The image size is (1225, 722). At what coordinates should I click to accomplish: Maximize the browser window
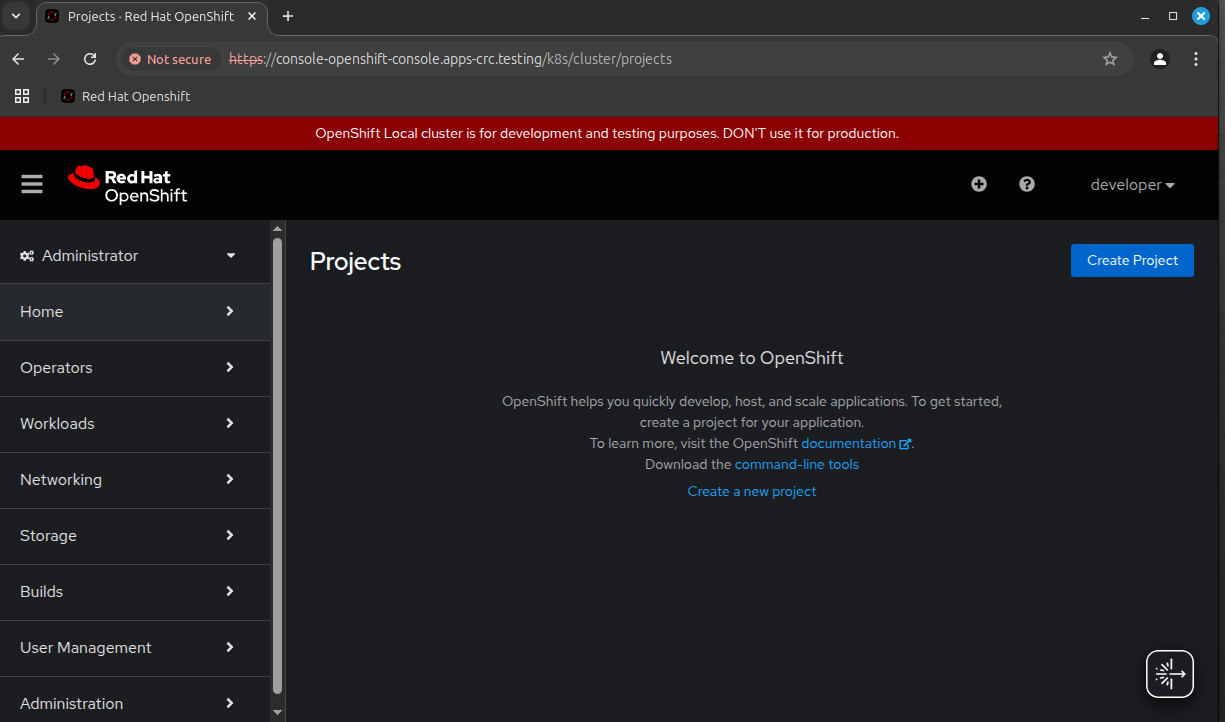(1173, 16)
